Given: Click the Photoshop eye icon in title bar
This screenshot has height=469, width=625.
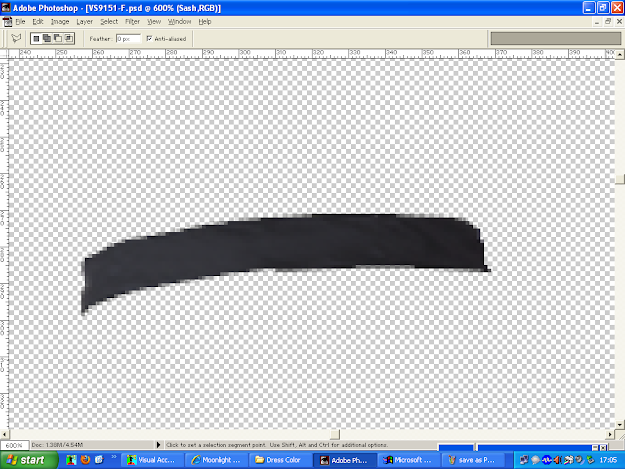Looking at the screenshot, I should (6, 8).
